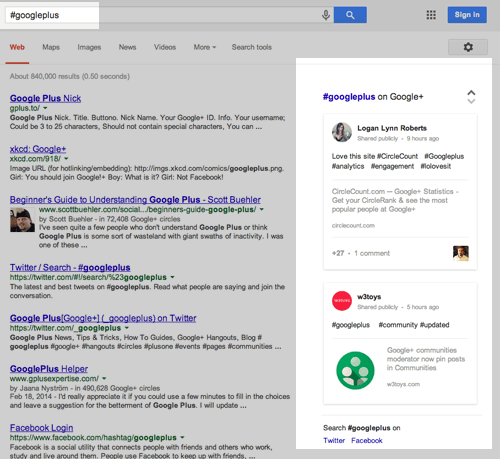Click the commenter photo beside 1 comment

[461, 253]
